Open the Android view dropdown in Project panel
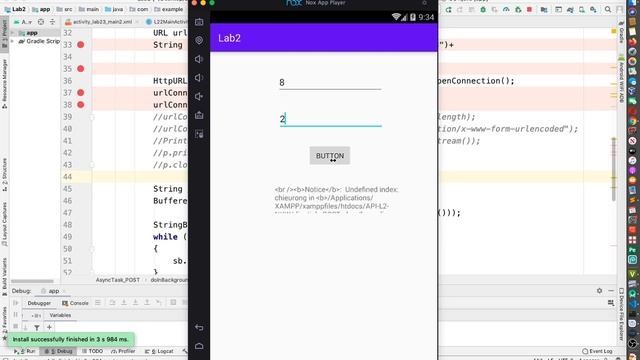Screen dimensions: 640x360 click(x=24, y=22)
